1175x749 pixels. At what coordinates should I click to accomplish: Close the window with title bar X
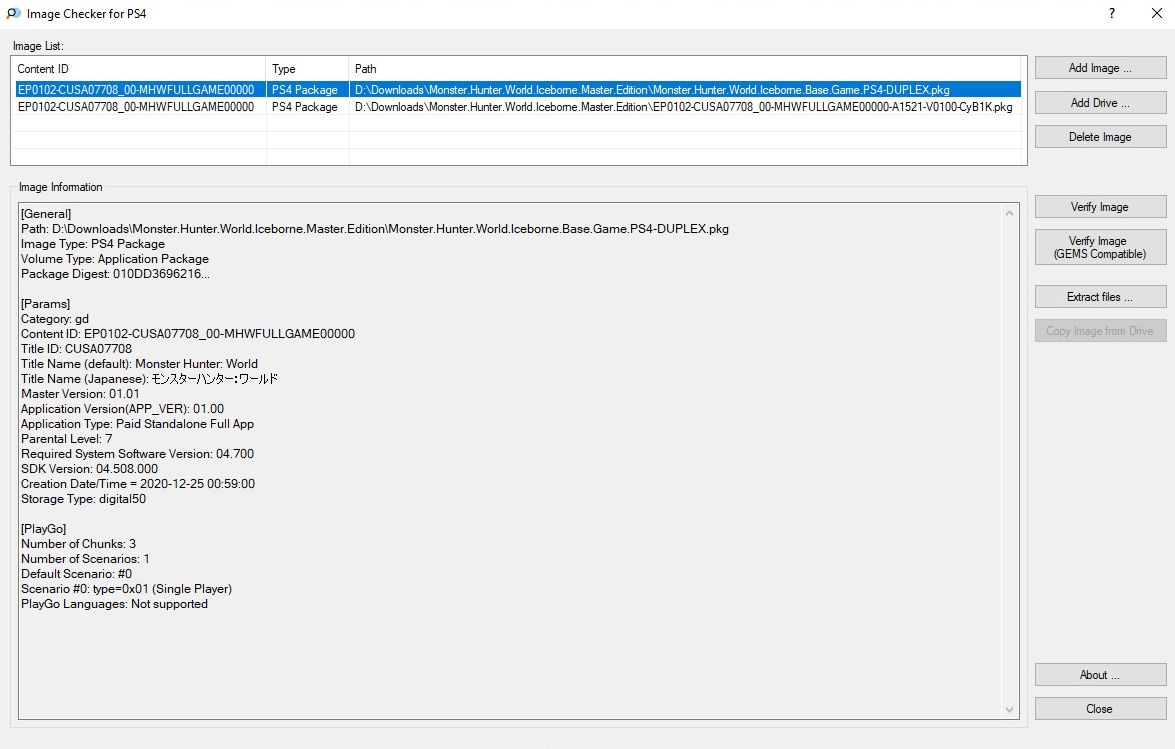pyautogui.click(x=1157, y=13)
